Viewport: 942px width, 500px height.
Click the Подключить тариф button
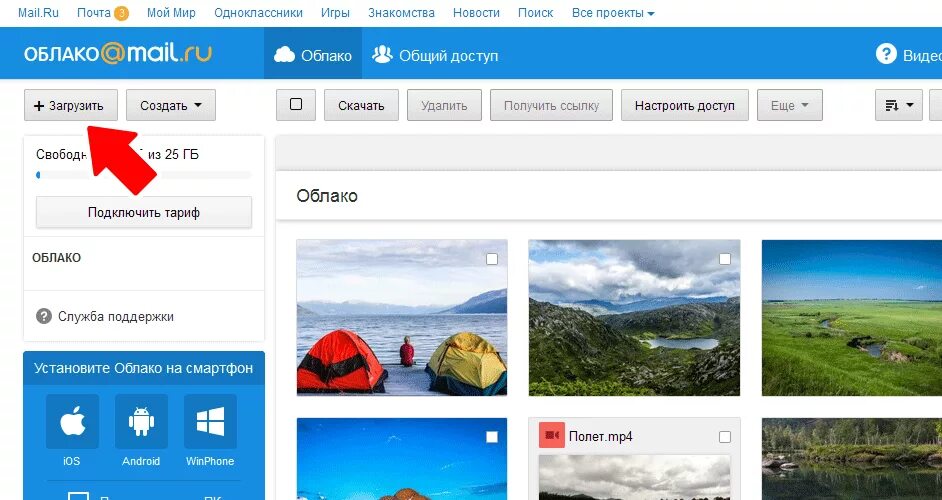(x=144, y=212)
